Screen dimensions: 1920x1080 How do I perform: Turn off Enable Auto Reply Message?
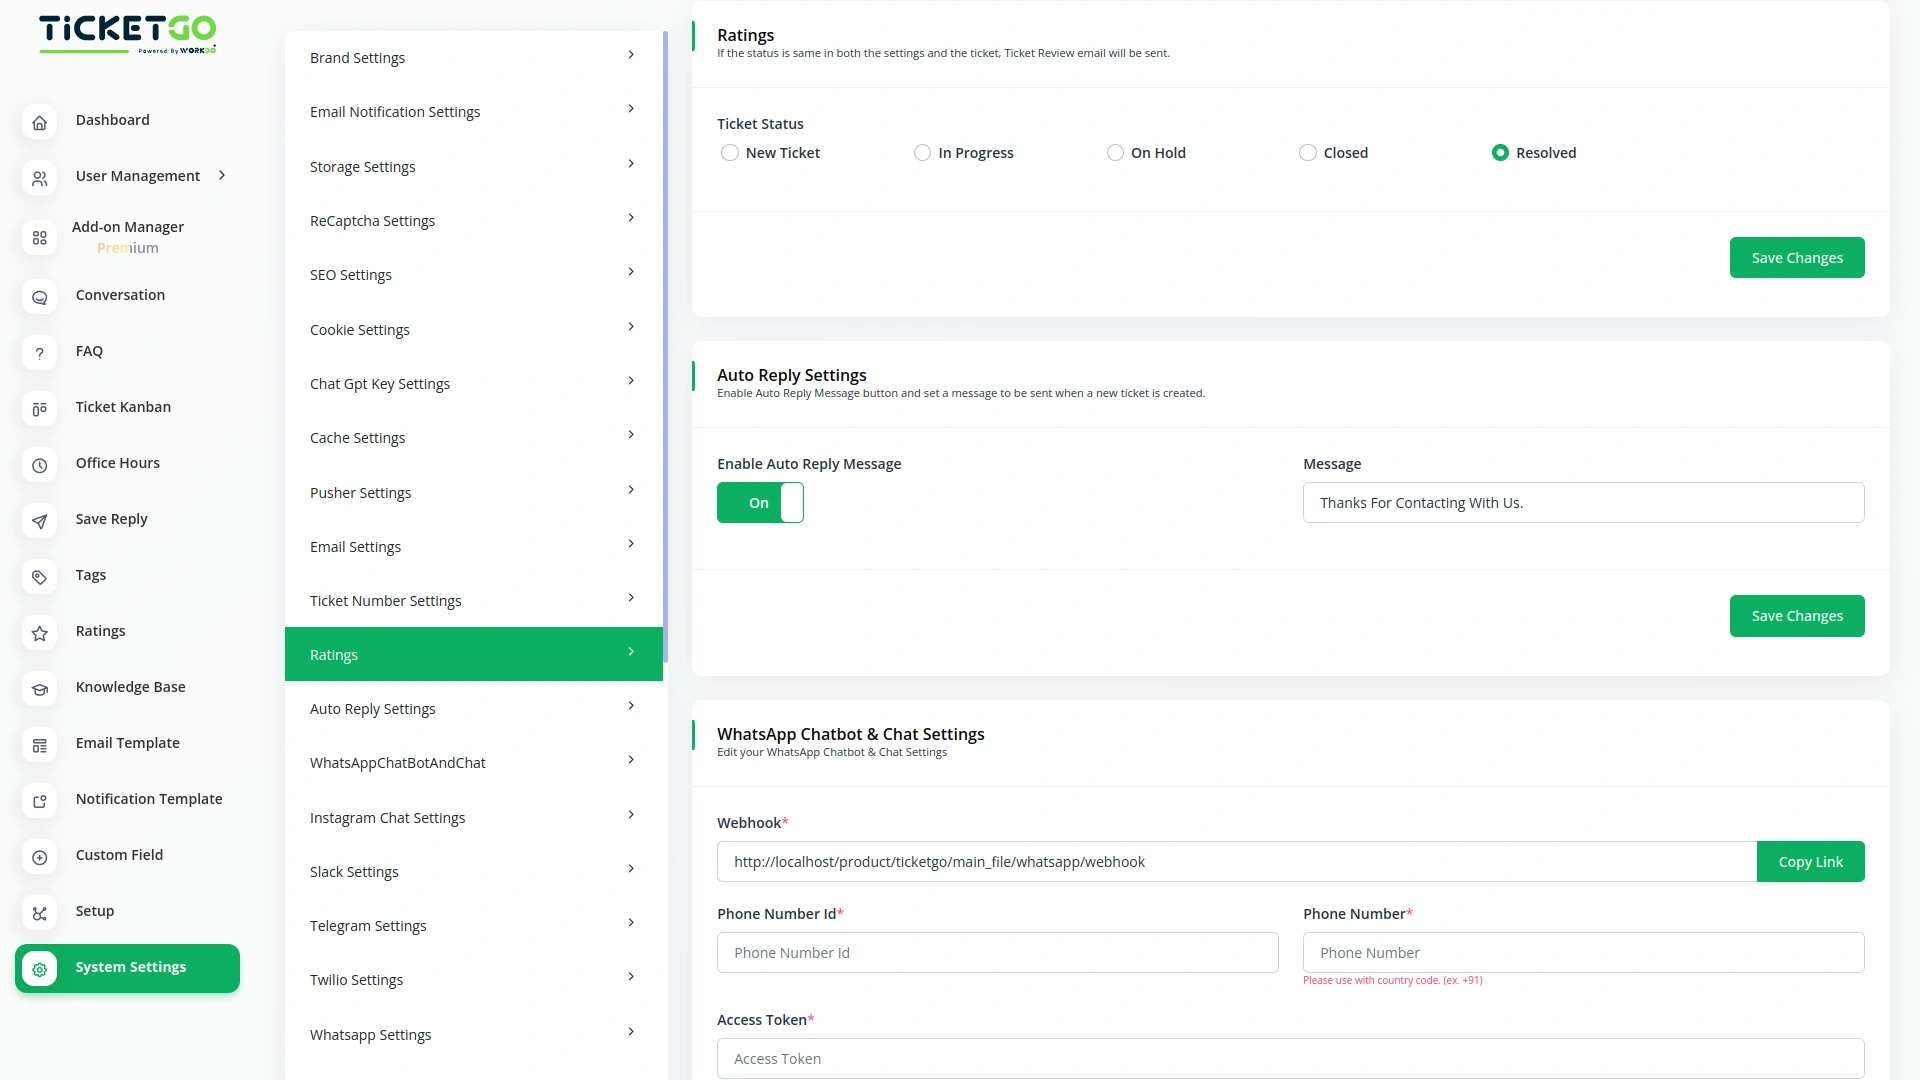(760, 503)
